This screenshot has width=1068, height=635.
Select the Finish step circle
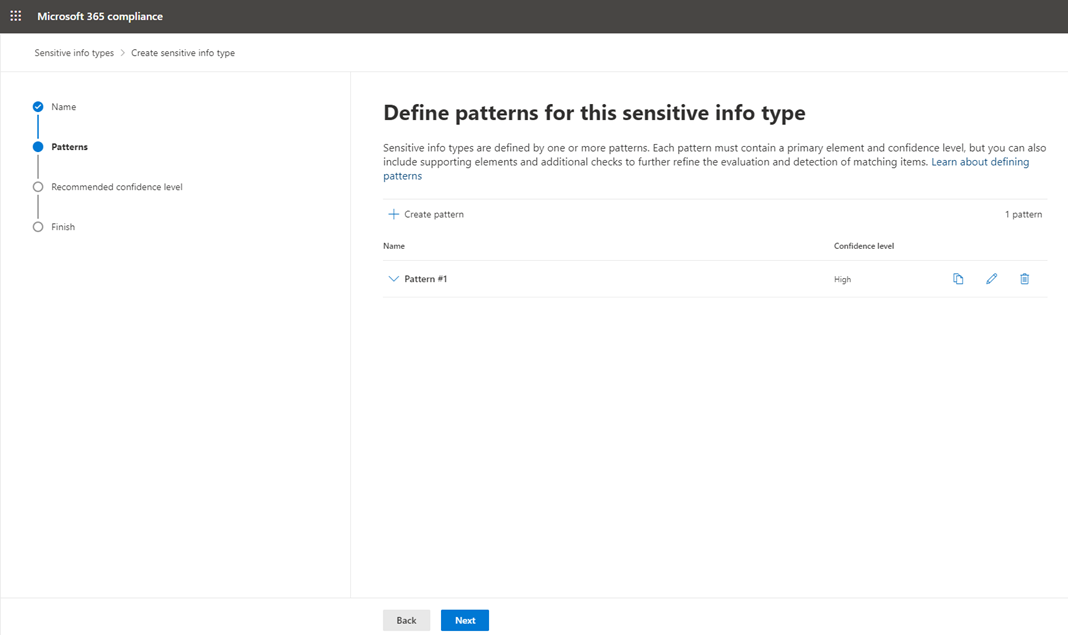point(38,227)
